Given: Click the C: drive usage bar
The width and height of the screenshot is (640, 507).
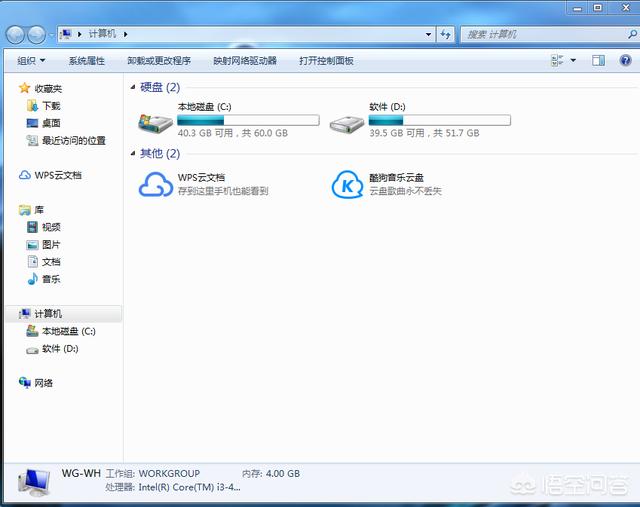Looking at the screenshot, I should pos(248,120).
